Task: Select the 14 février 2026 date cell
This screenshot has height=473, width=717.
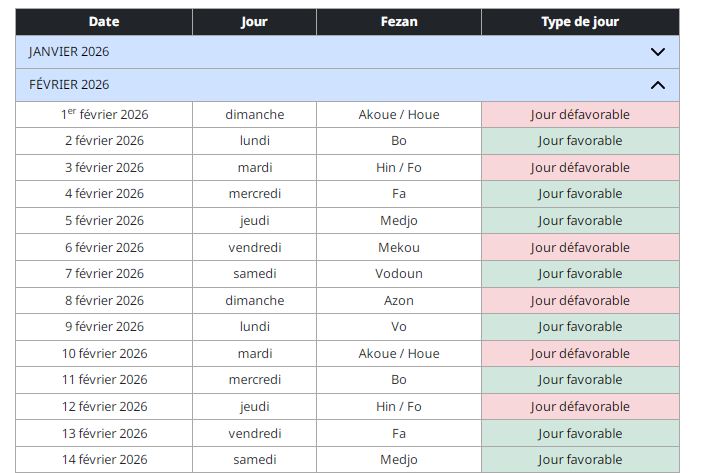Action: pyautogui.click(x=104, y=460)
